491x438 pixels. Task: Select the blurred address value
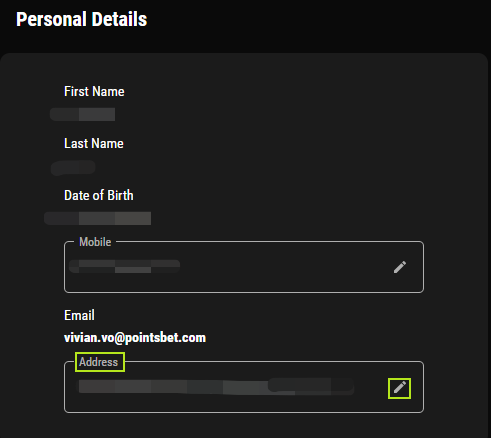[x=216, y=387]
